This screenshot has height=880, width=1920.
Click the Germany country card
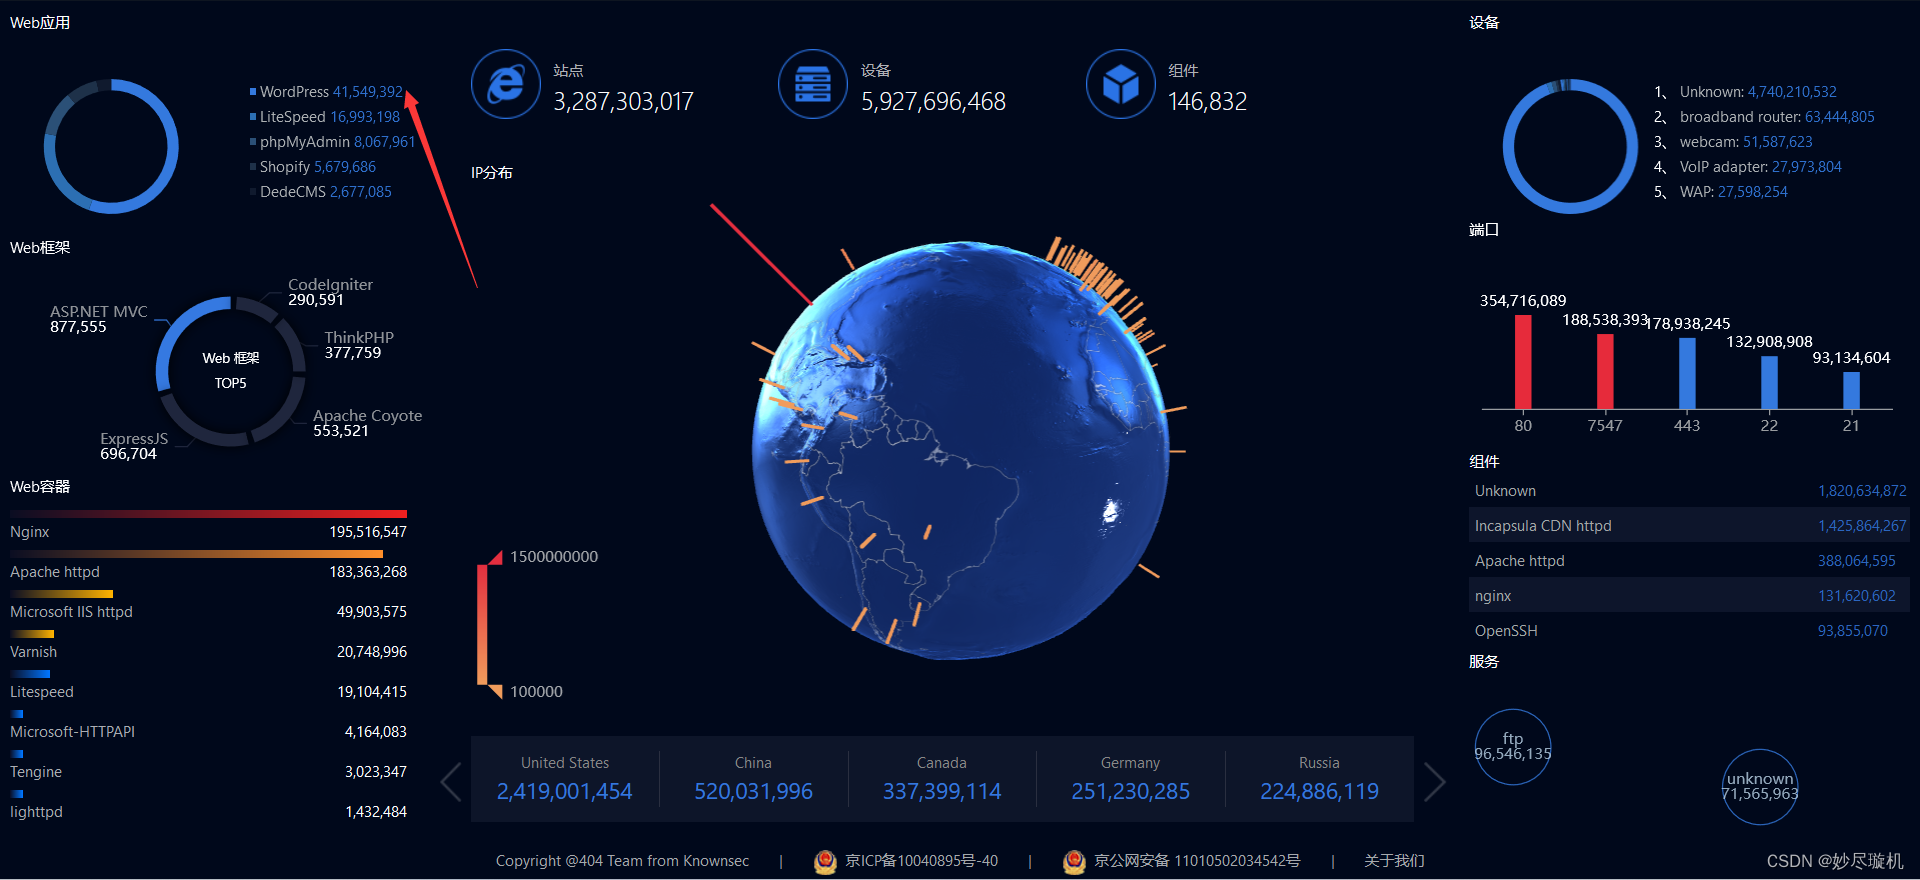[x=1131, y=779]
